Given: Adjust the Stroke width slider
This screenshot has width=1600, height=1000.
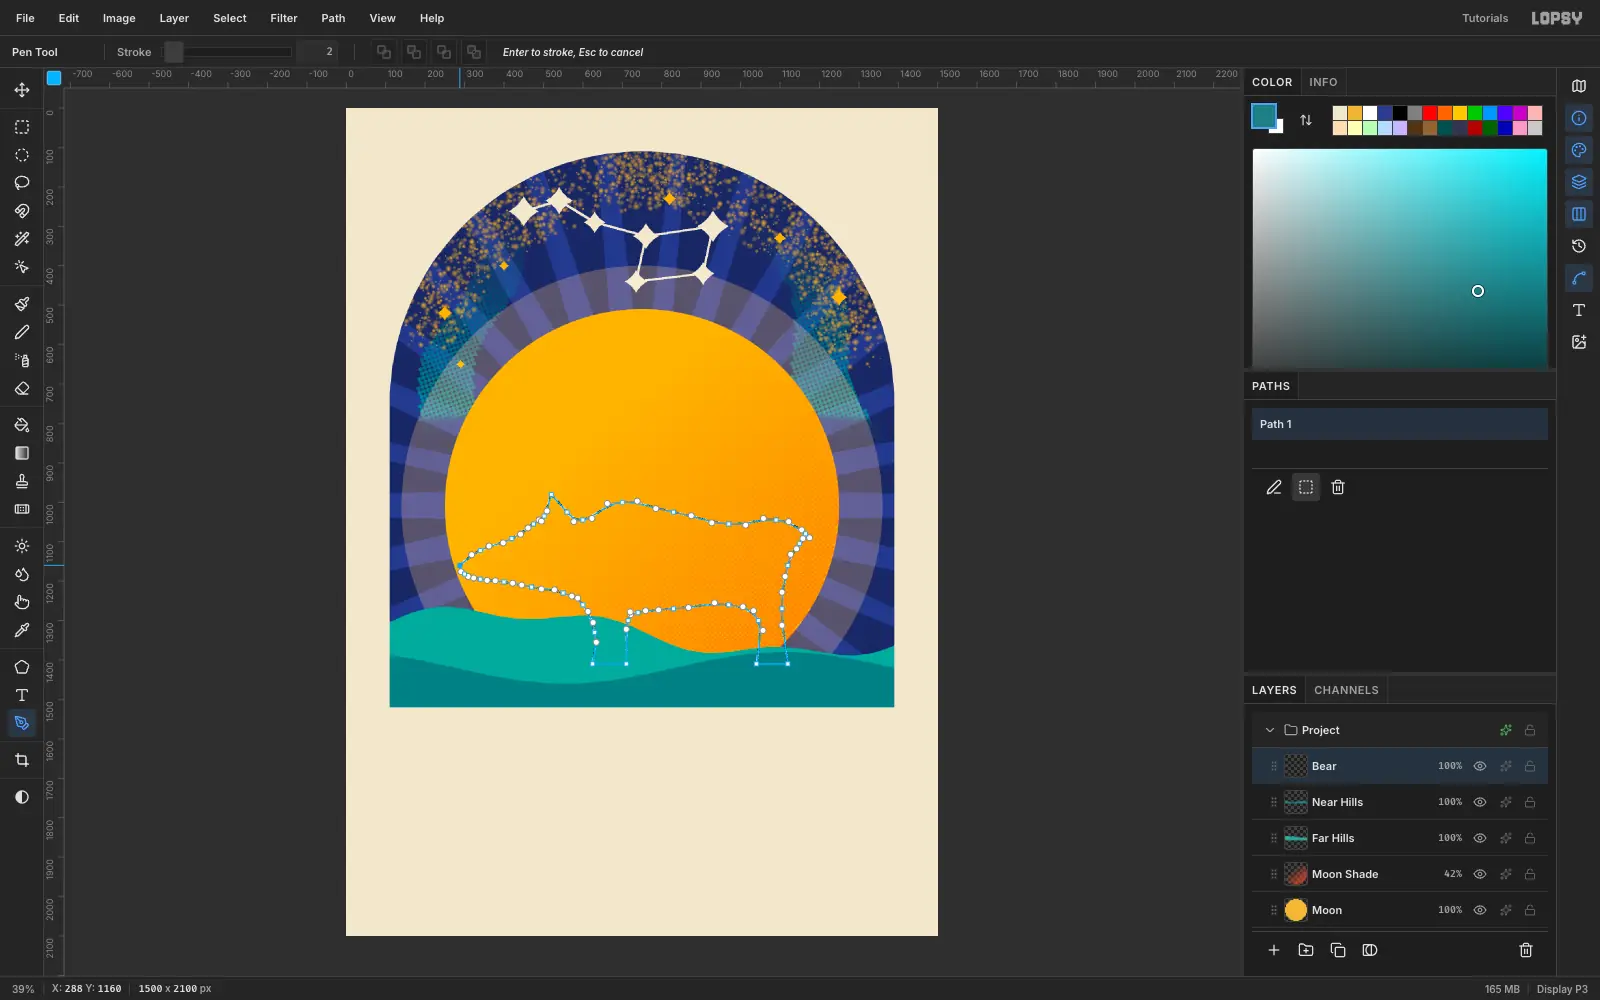Looking at the screenshot, I should pyautogui.click(x=228, y=52).
